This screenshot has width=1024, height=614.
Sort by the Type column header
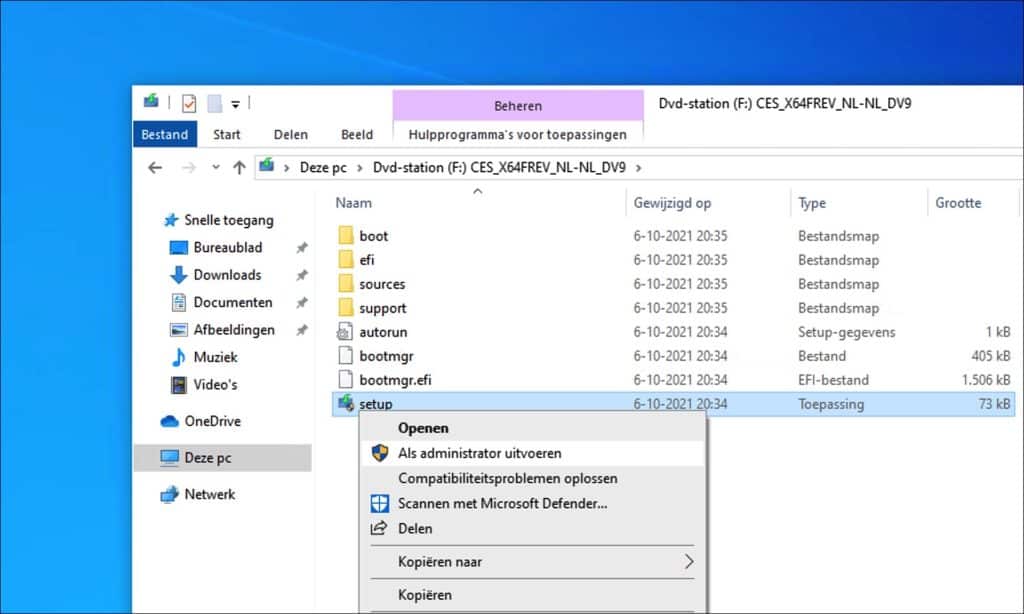(x=812, y=203)
